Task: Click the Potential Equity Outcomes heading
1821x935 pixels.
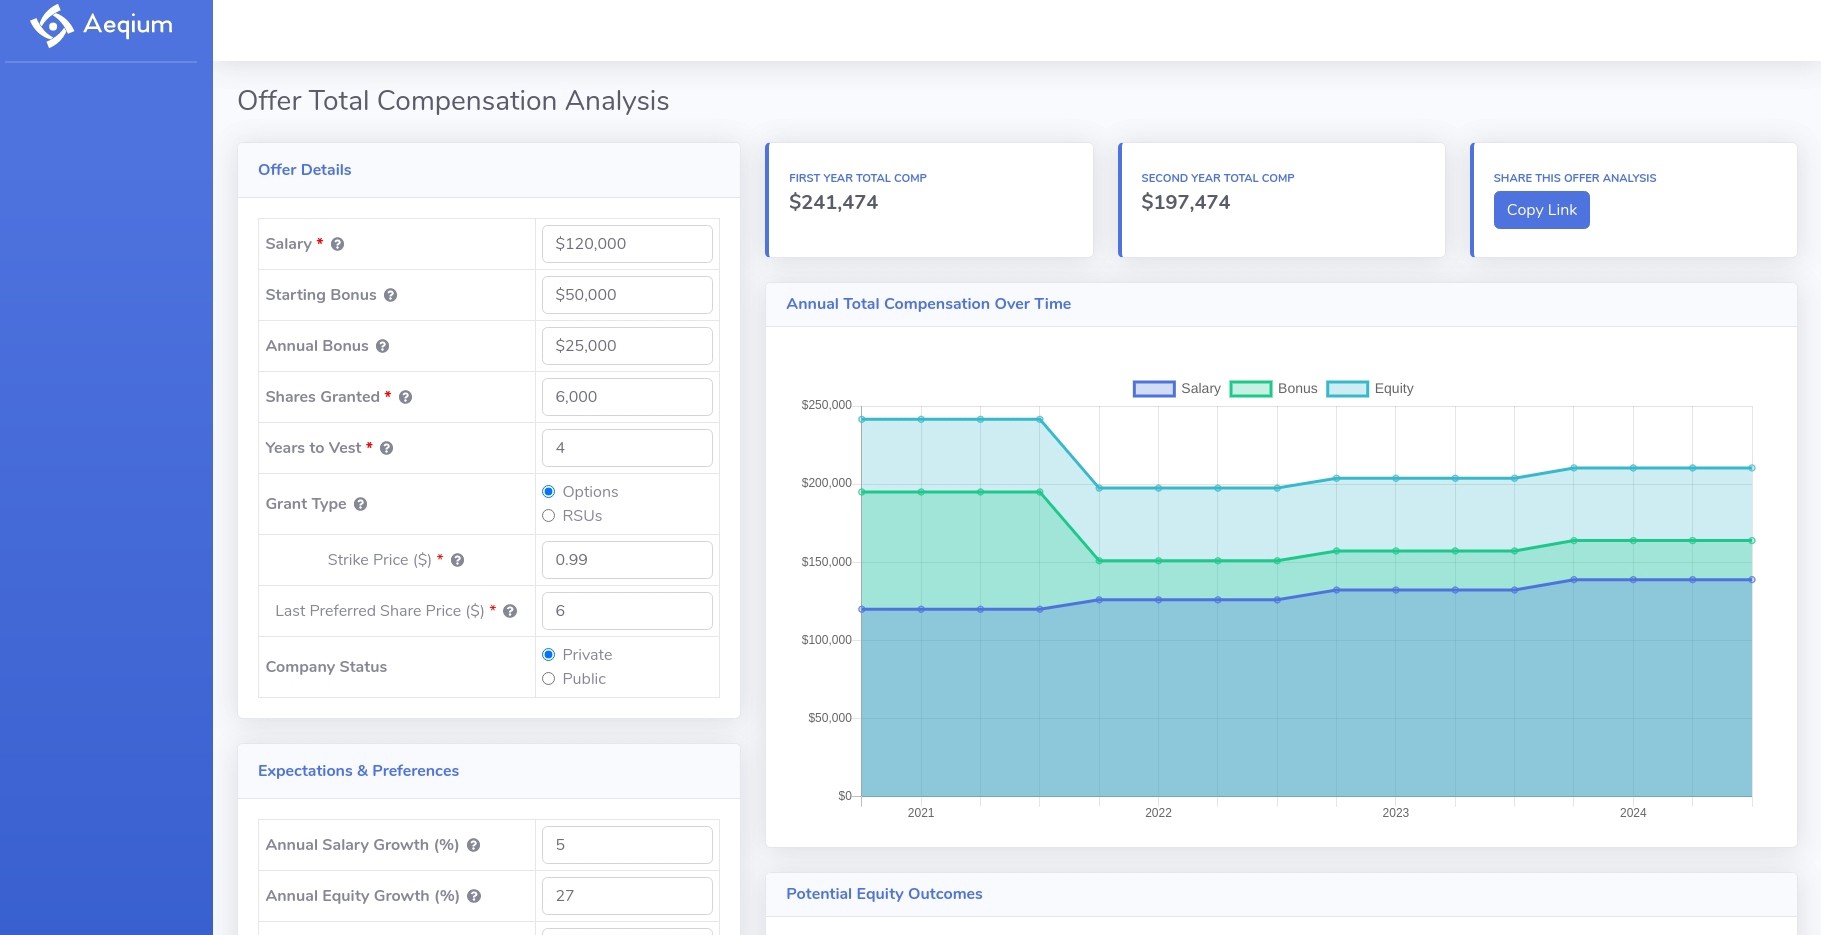Action: coord(884,894)
